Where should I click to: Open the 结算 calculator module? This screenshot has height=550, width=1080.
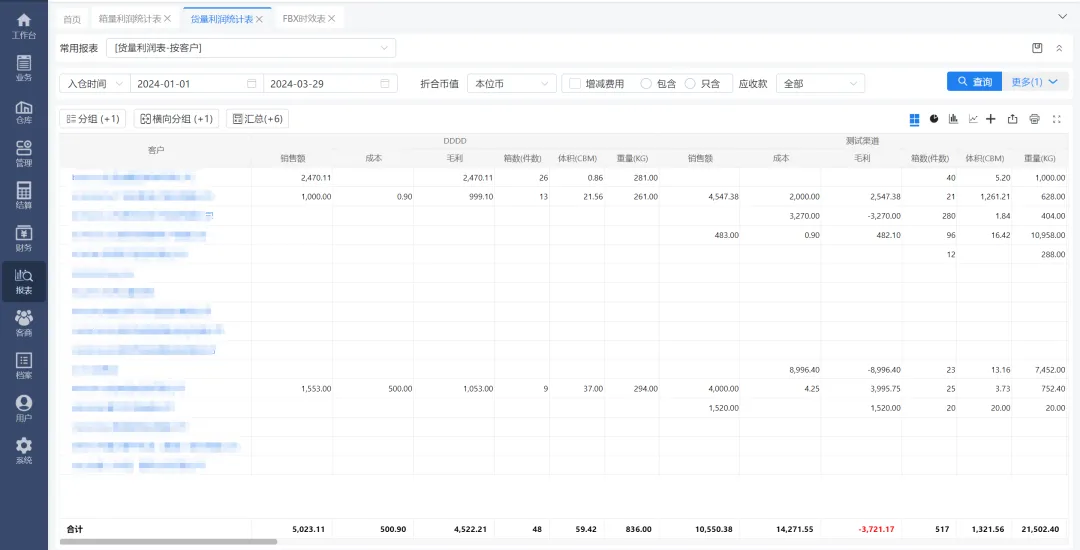click(23, 196)
